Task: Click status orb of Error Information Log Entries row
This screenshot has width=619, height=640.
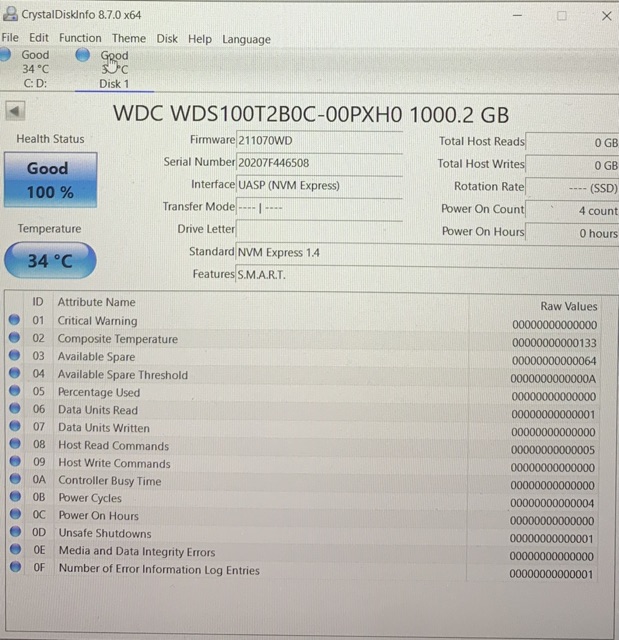Action: (16, 567)
